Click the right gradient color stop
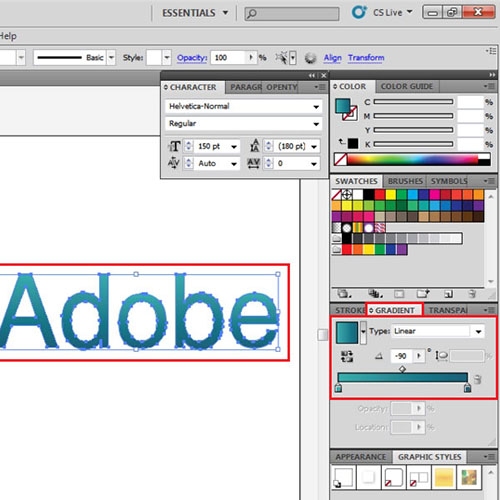The width and height of the screenshot is (500, 500). 467,388
